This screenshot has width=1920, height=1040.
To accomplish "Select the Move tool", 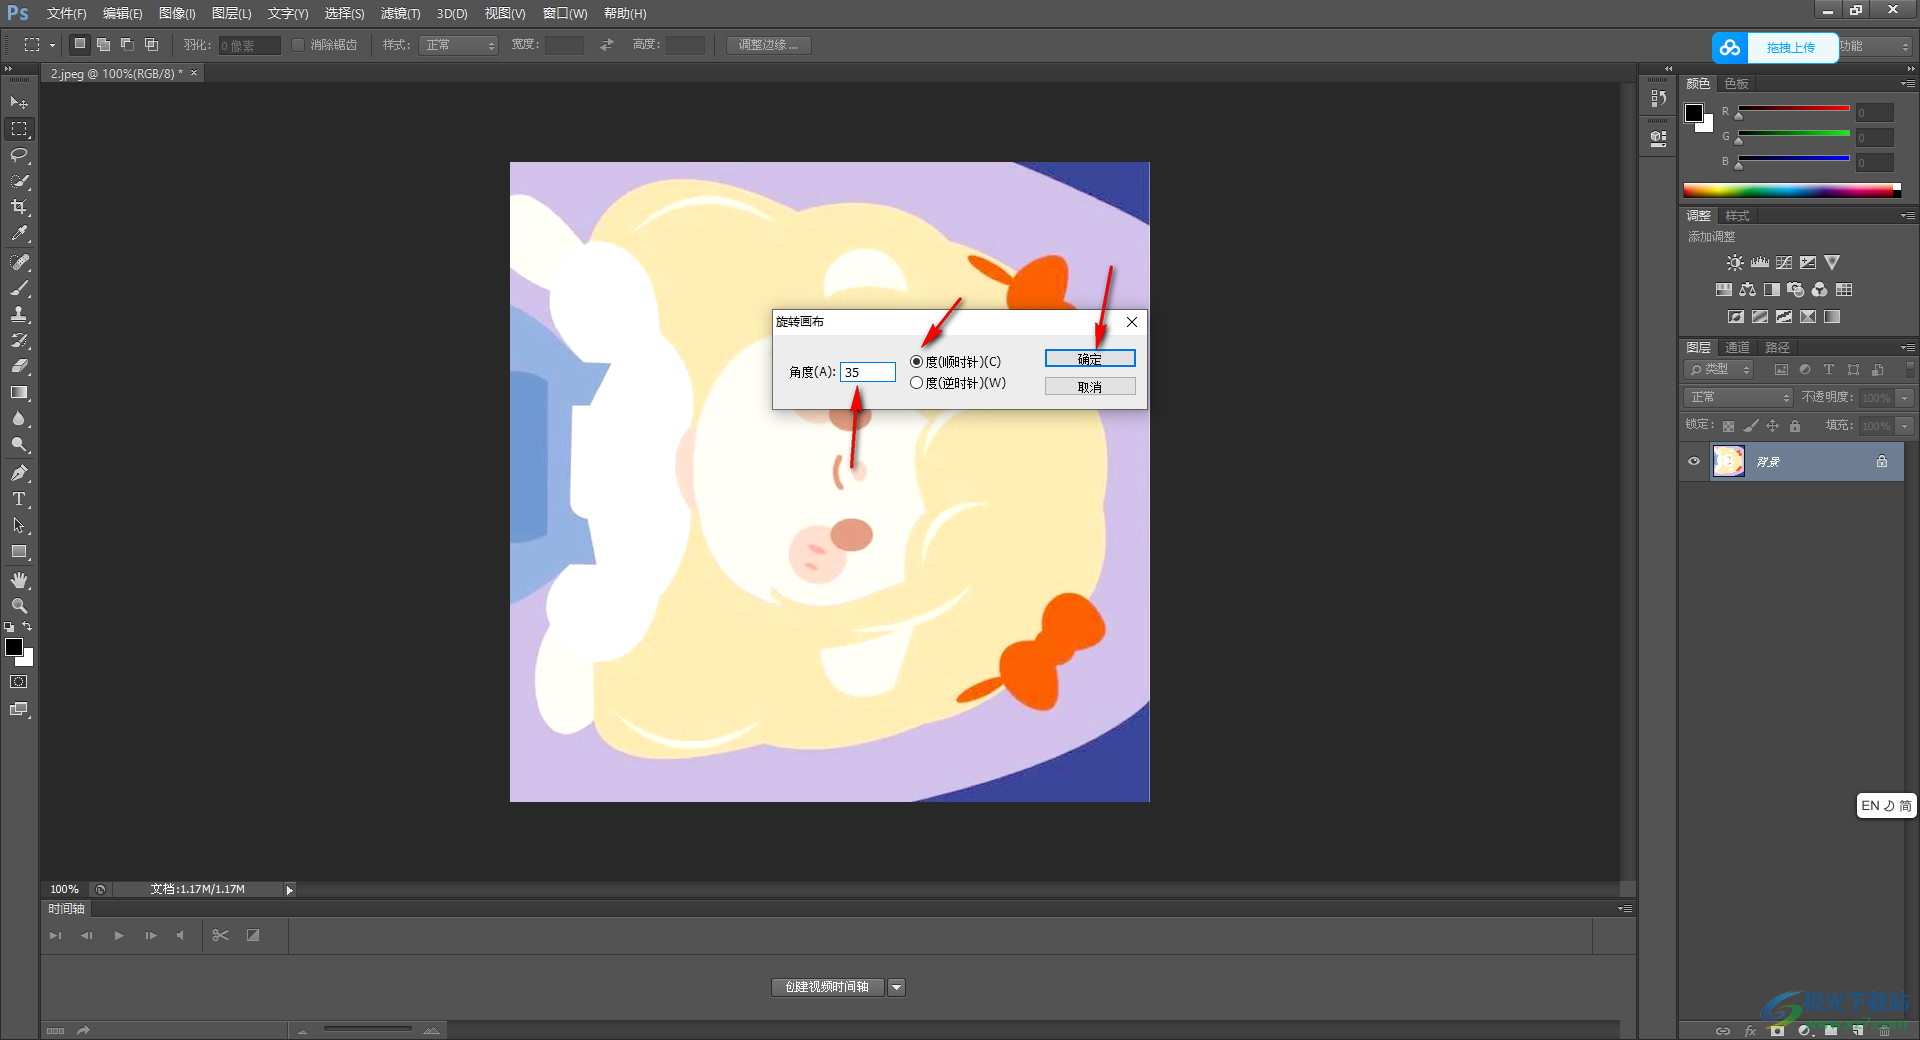I will point(19,103).
